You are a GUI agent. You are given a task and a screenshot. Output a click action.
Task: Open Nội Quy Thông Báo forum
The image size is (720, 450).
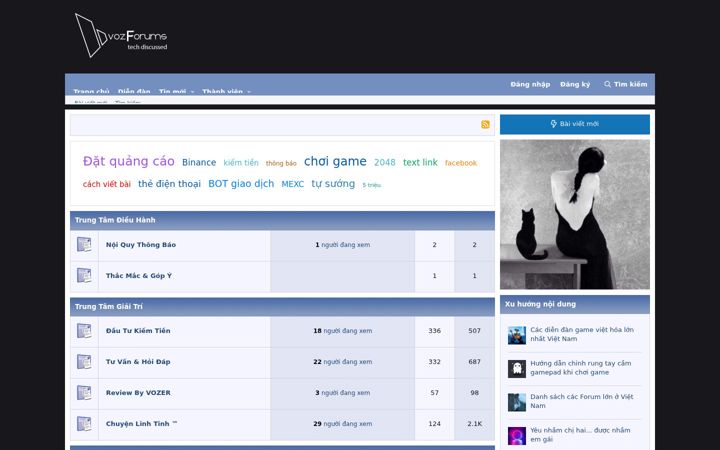pos(141,245)
